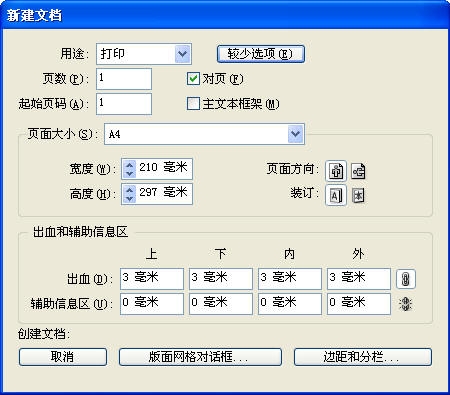This screenshot has width=450, height=395.
Task: Click the 起始页码 start page field
Action: pos(124,104)
